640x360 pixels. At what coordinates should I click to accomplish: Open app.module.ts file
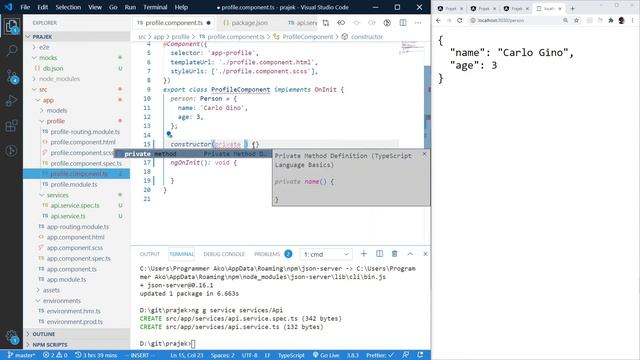click(66, 280)
